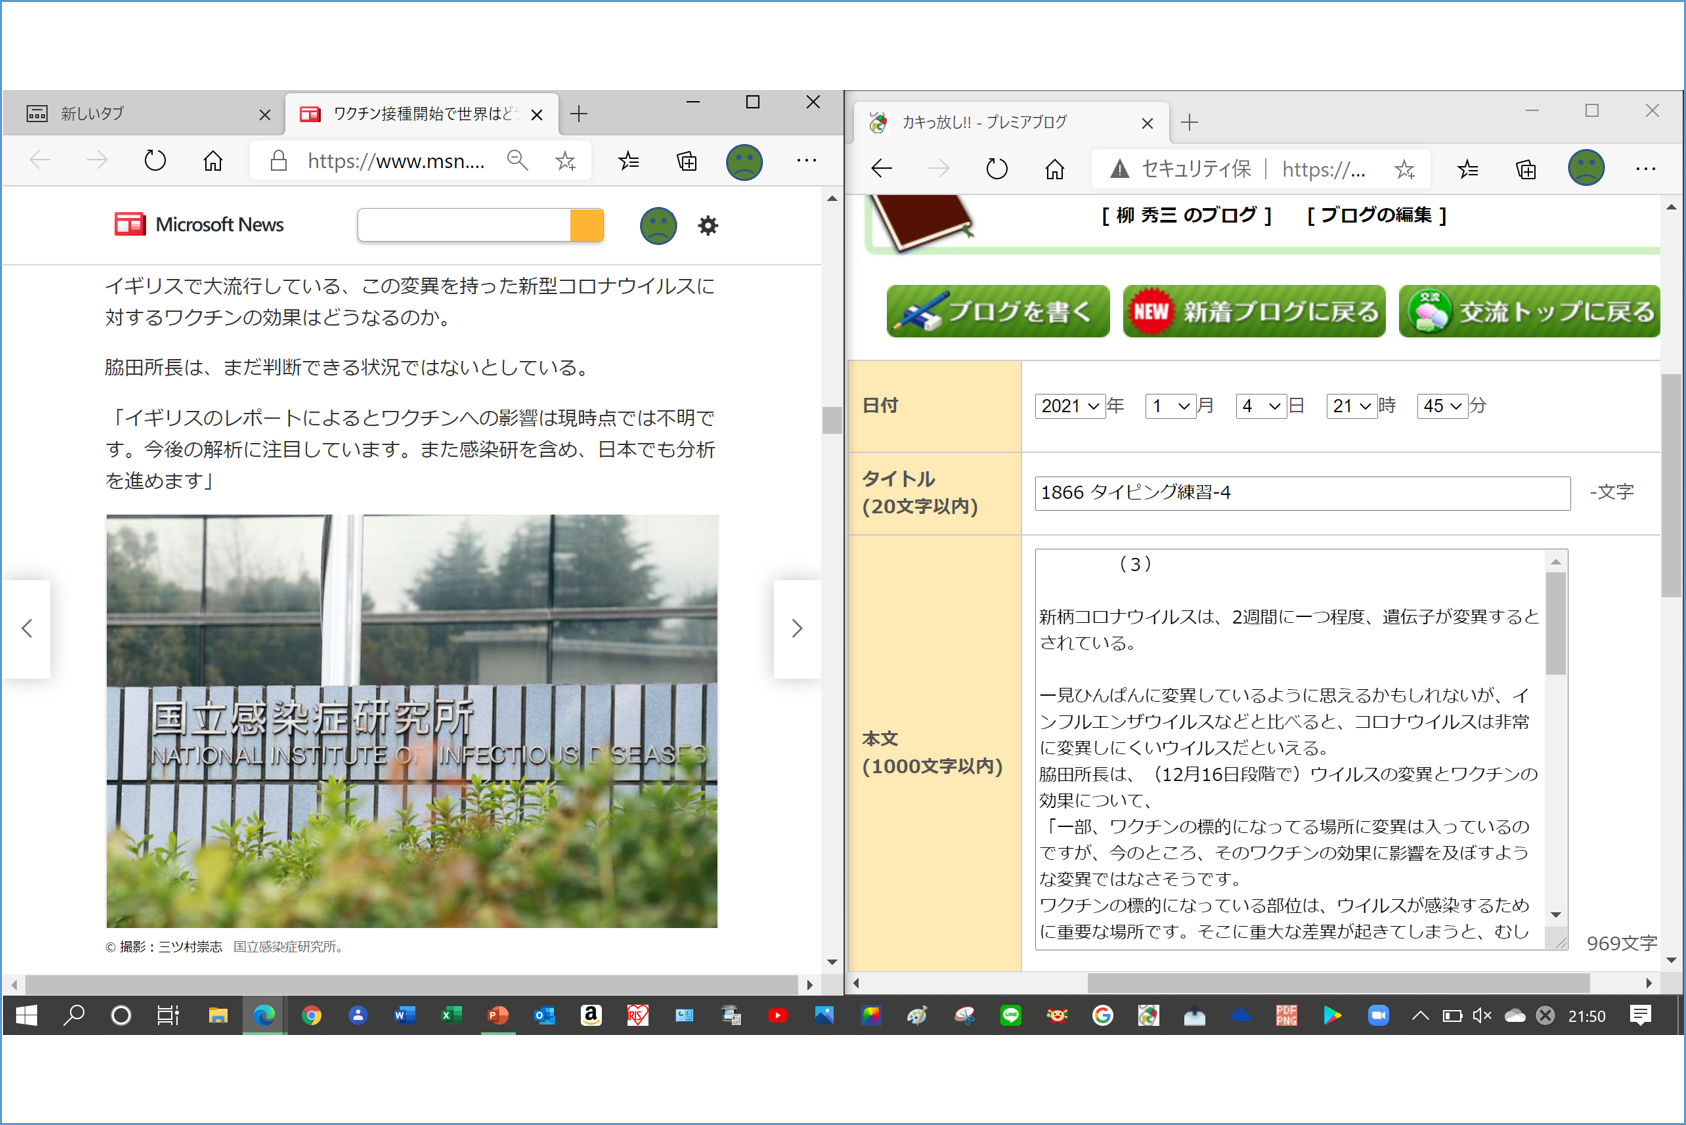Click inside blog body text area
The image size is (1686, 1125).
click(x=1290, y=748)
